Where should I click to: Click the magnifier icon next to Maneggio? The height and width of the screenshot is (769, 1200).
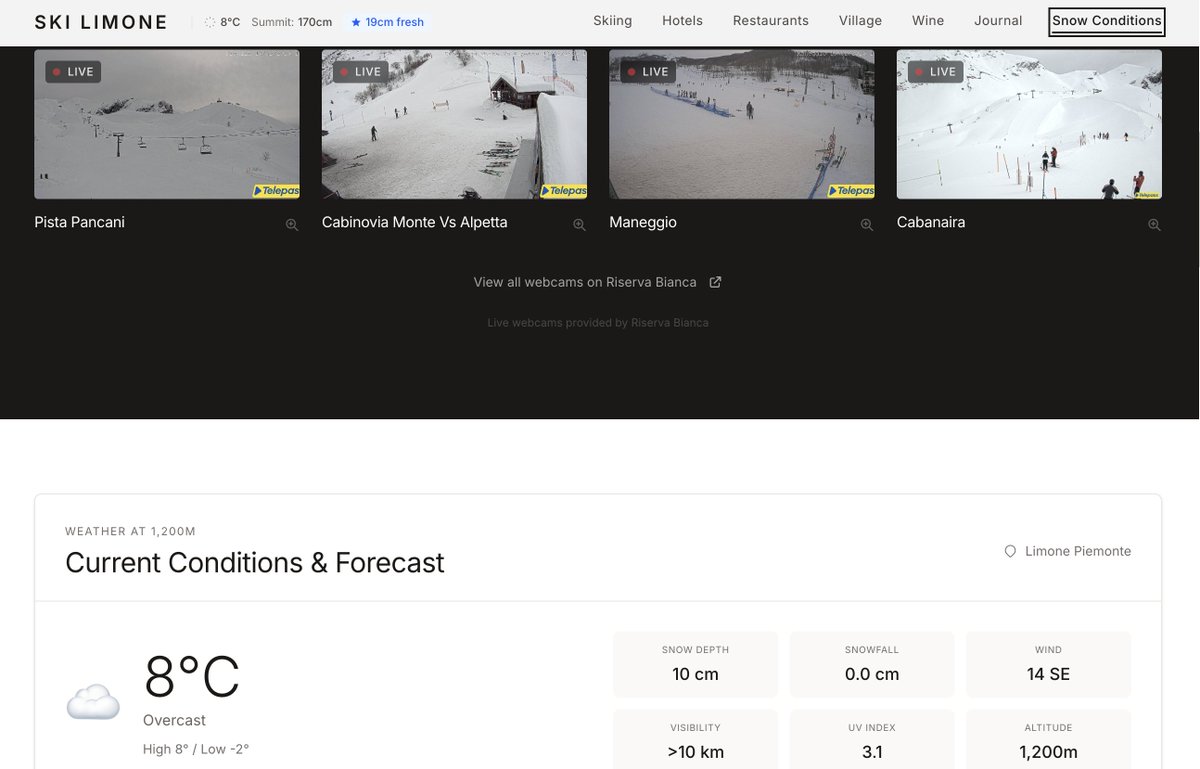(x=867, y=225)
